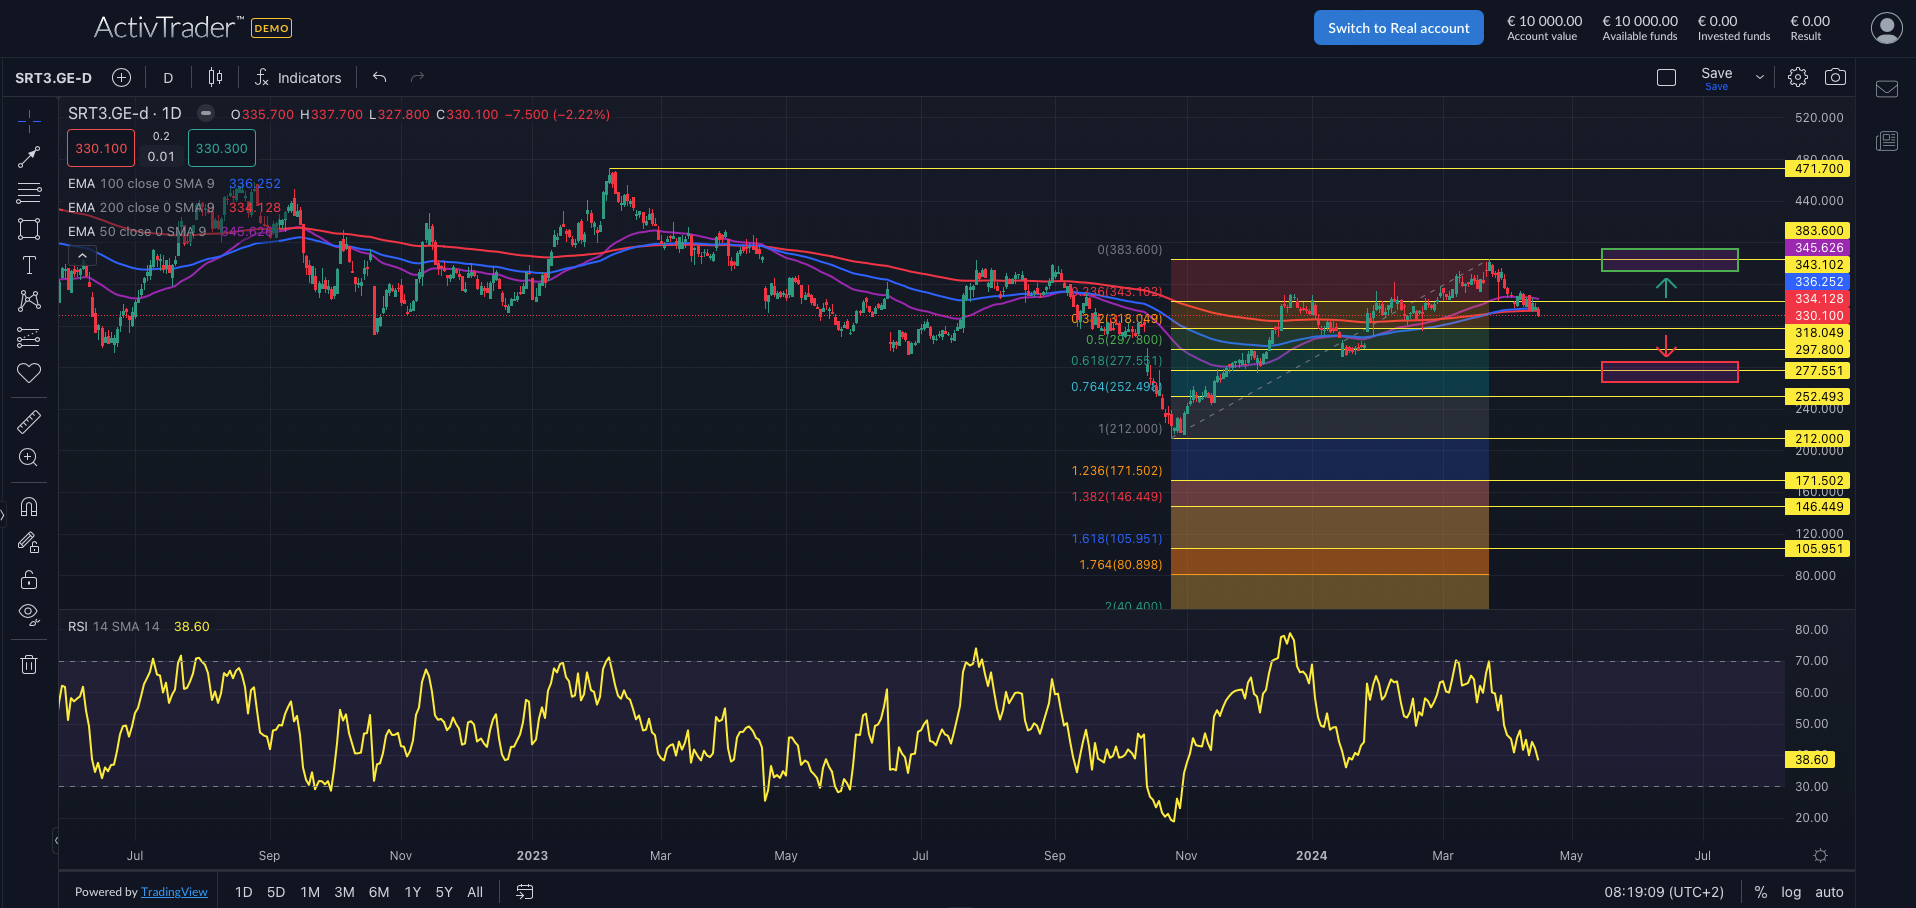Viewport: 1916px width, 908px height.
Task: Click the SRT3.GE-D symbol search field
Action: click(x=54, y=78)
